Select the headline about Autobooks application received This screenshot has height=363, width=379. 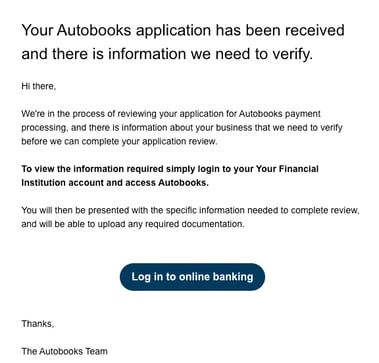(183, 42)
